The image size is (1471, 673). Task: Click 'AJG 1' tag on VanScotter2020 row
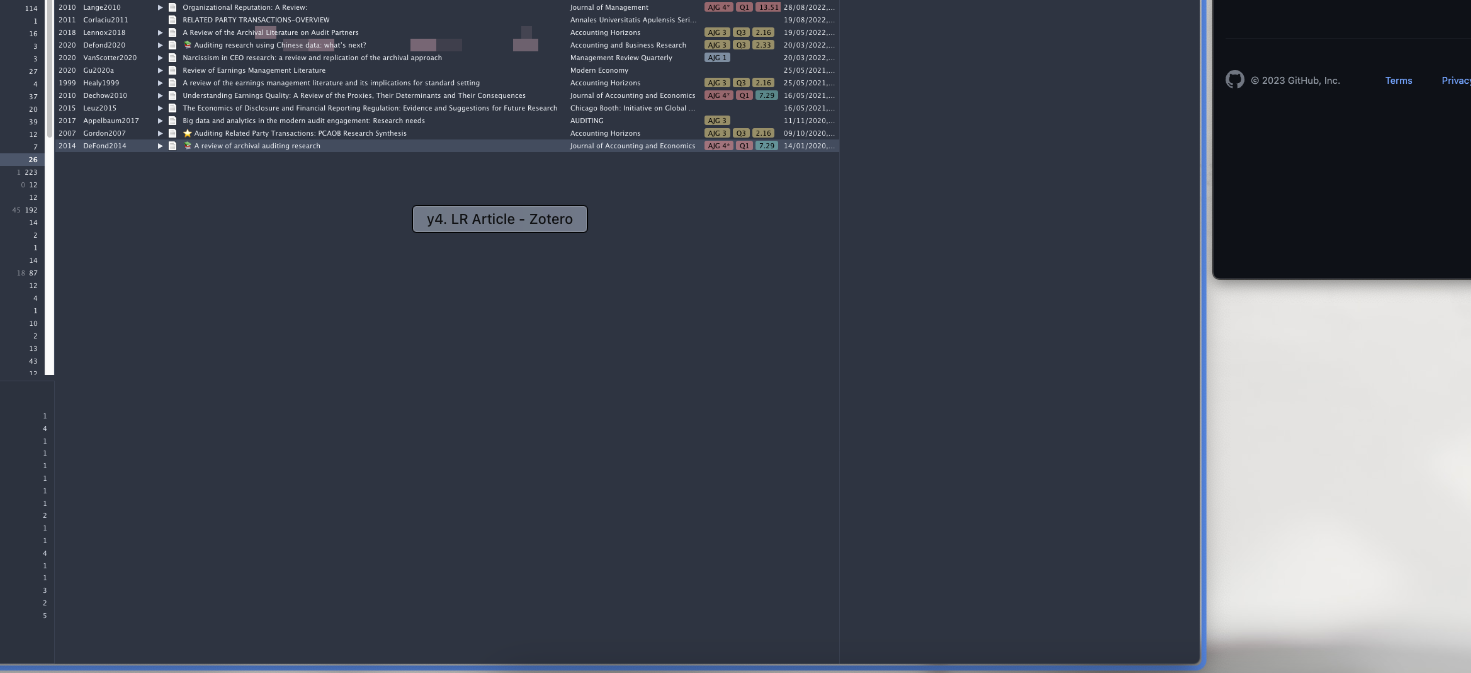point(717,57)
